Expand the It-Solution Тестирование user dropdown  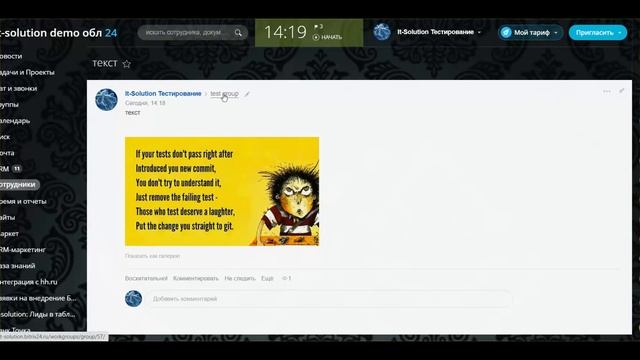point(479,32)
